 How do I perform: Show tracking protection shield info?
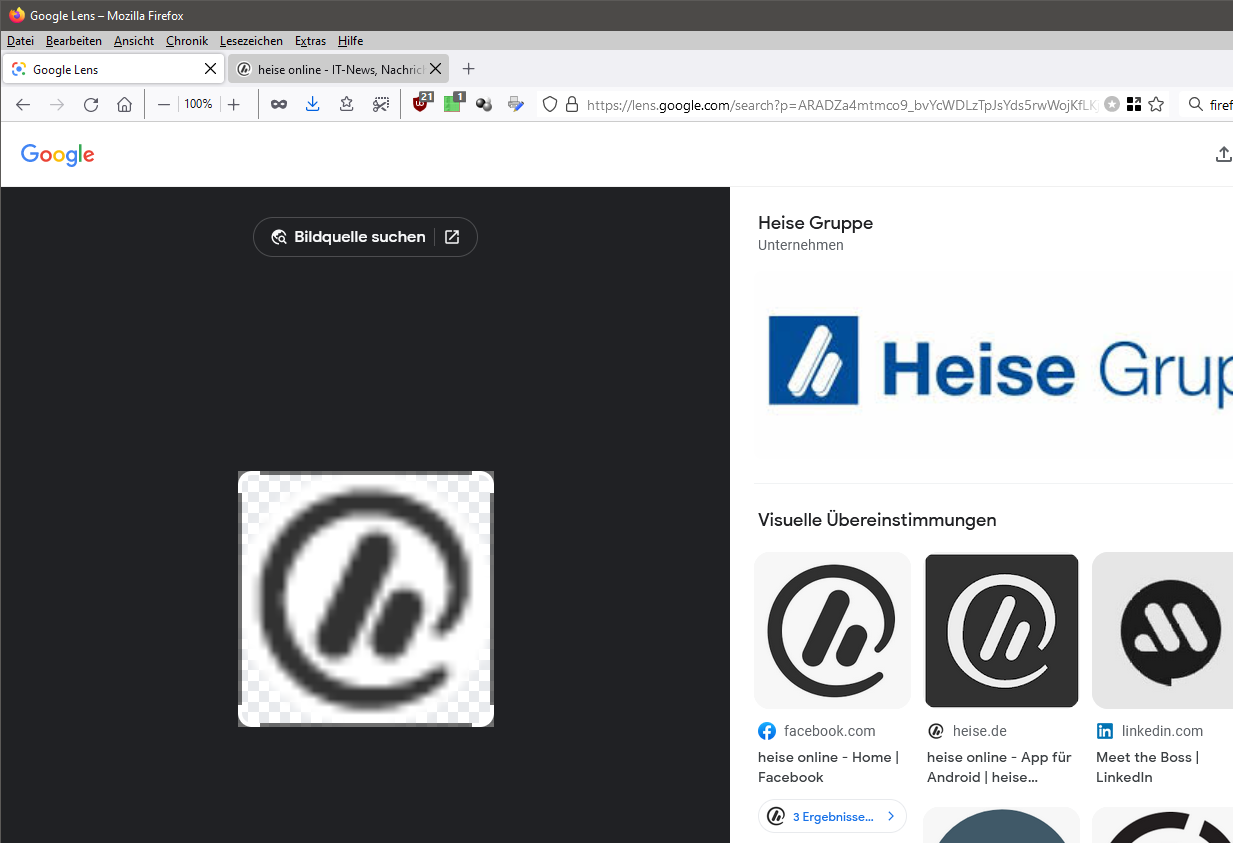pos(549,104)
